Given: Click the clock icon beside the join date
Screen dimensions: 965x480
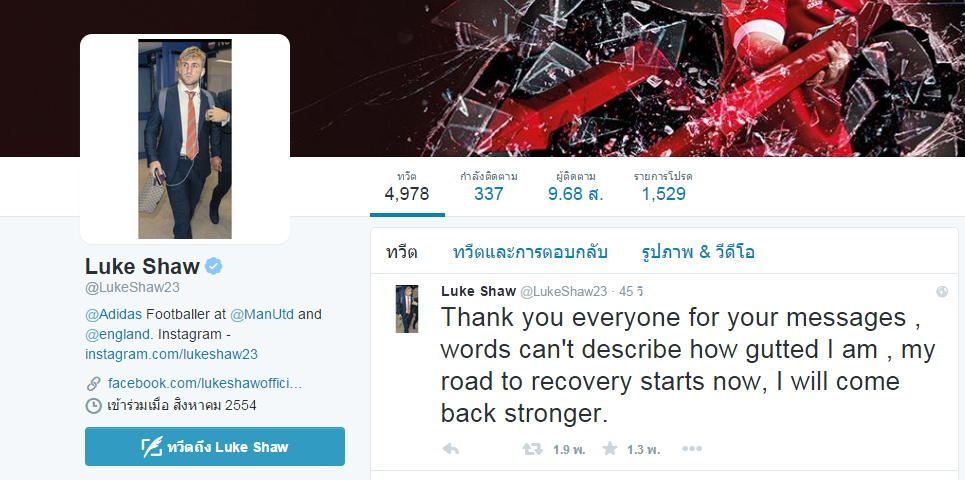Looking at the screenshot, I should point(93,406).
